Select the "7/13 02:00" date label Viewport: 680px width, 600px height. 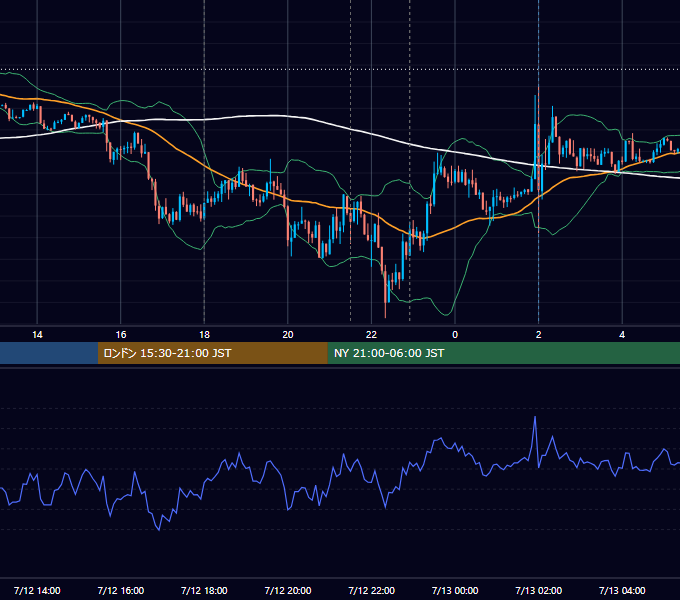pyautogui.click(x=539, y=590)
